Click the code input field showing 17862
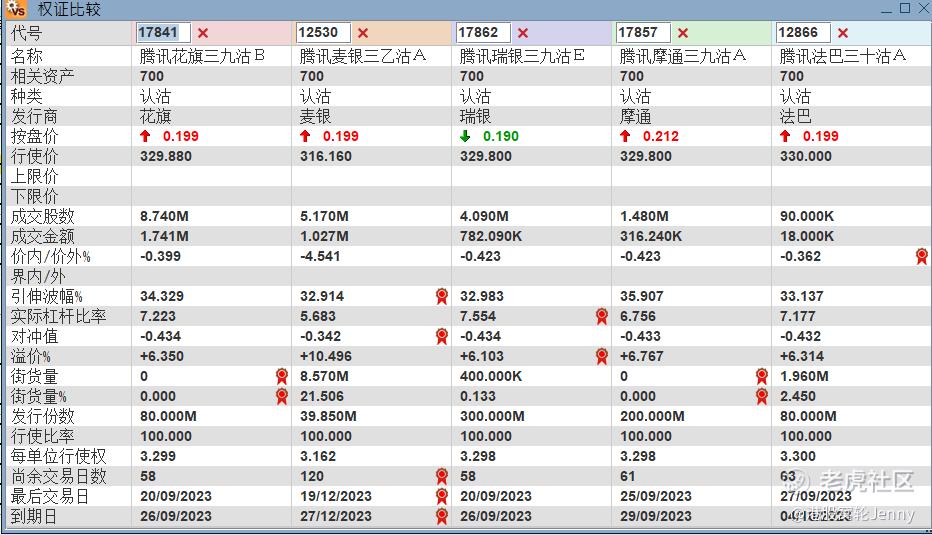Screen dimensions: 932x535 coord(483,33)
